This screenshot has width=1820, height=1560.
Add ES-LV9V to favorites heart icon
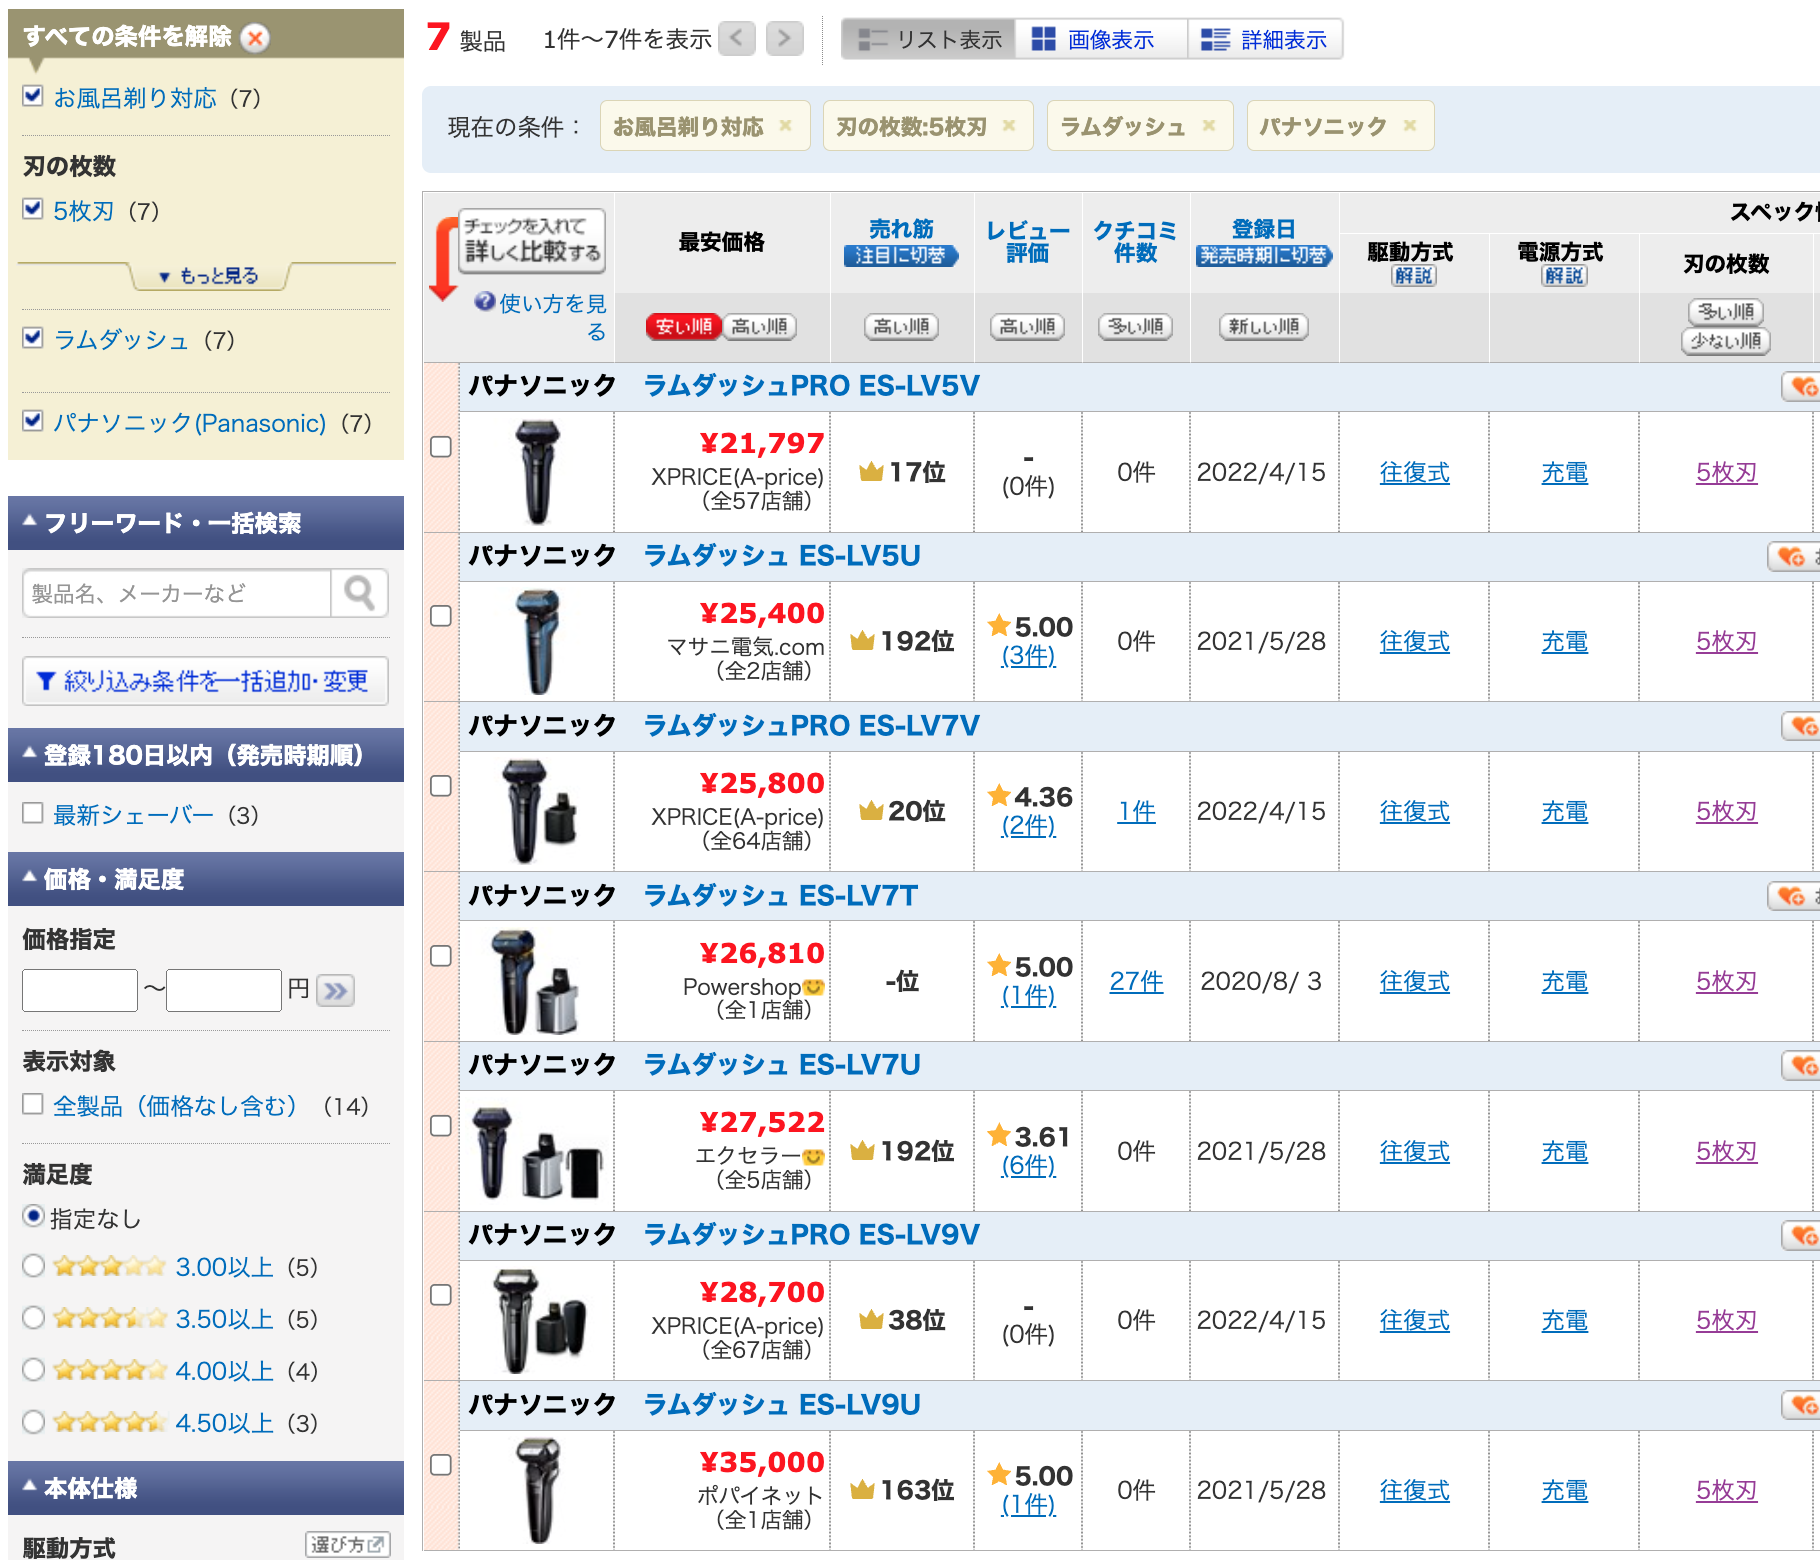pos(1803,1236)
